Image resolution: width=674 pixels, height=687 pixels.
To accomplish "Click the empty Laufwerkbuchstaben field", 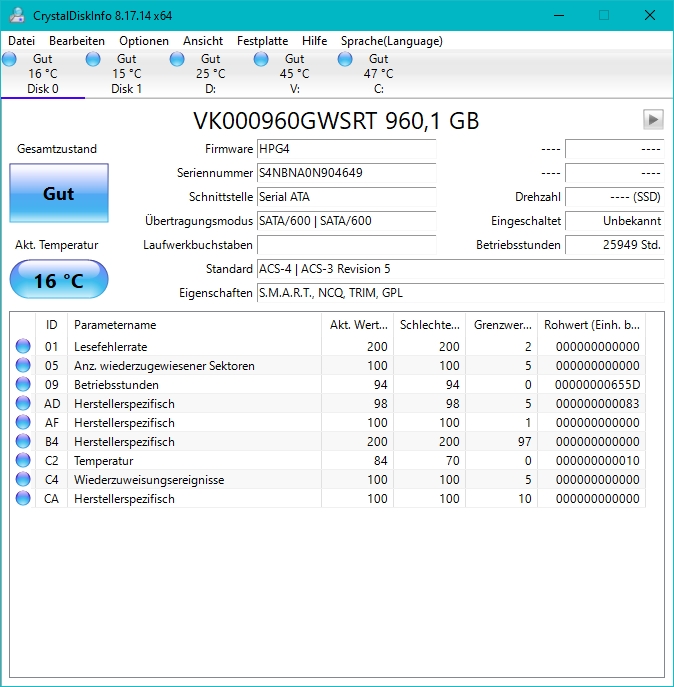I will coord(346,245).
